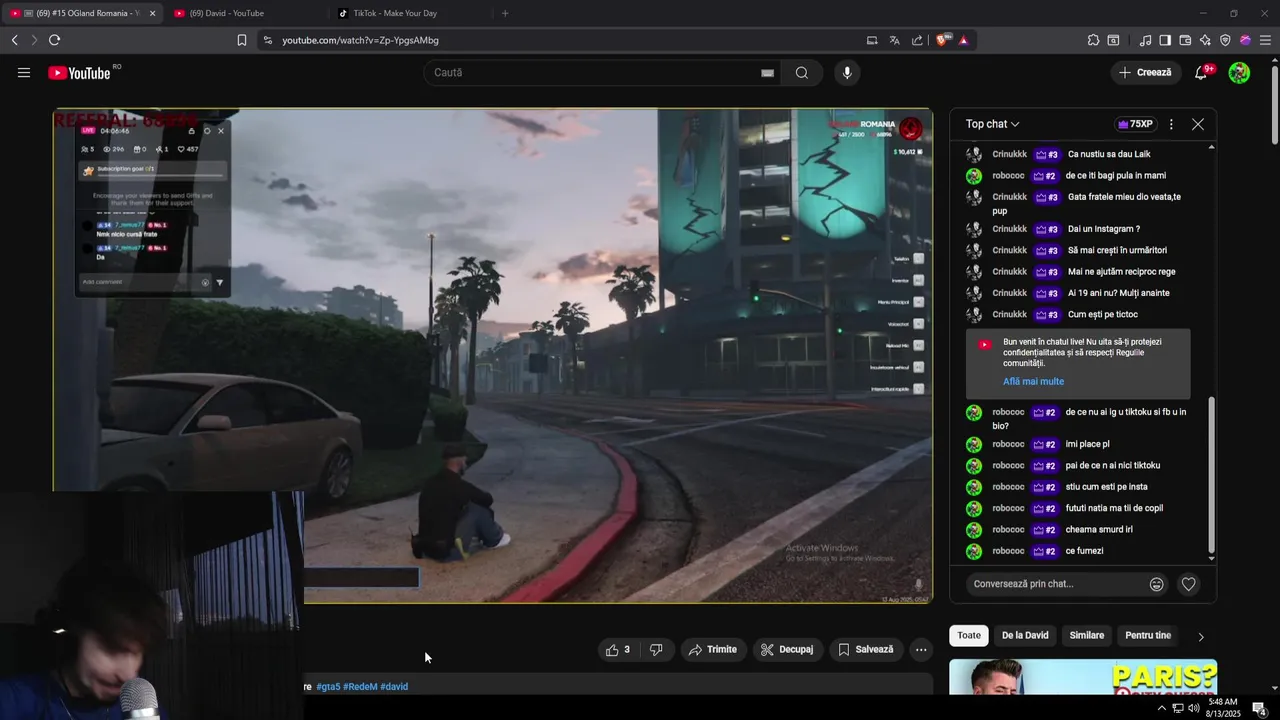The width and height of the screenshot is (1280, 720).
Task: Like the video with thumbs up
Action: pos(617,650)
